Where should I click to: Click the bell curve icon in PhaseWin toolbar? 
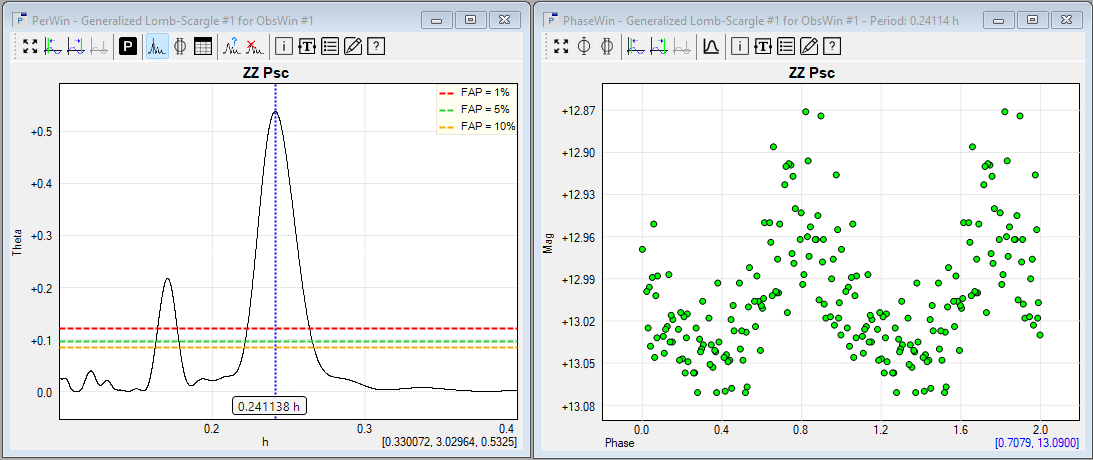coord(711,46)
